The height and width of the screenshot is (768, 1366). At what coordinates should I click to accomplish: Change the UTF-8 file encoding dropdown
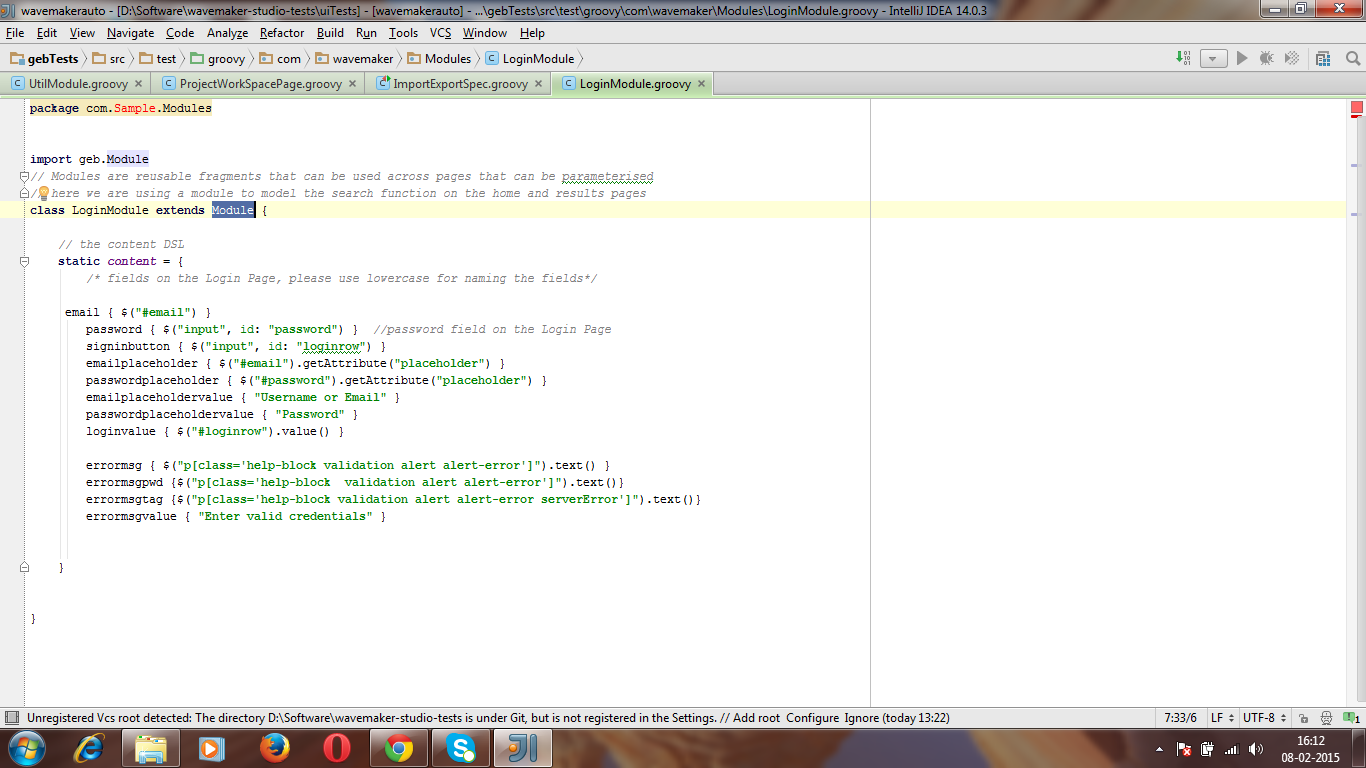1264,718
